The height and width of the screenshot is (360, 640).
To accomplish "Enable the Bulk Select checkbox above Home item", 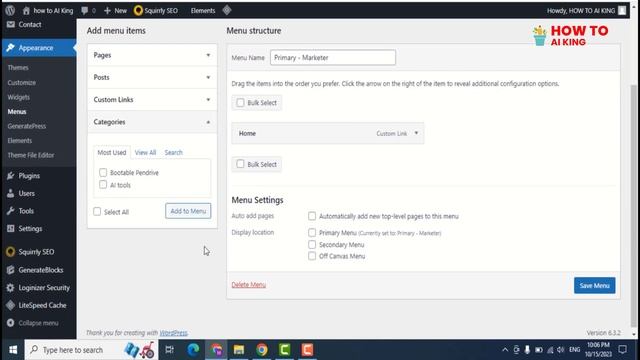I will (240, 102).
